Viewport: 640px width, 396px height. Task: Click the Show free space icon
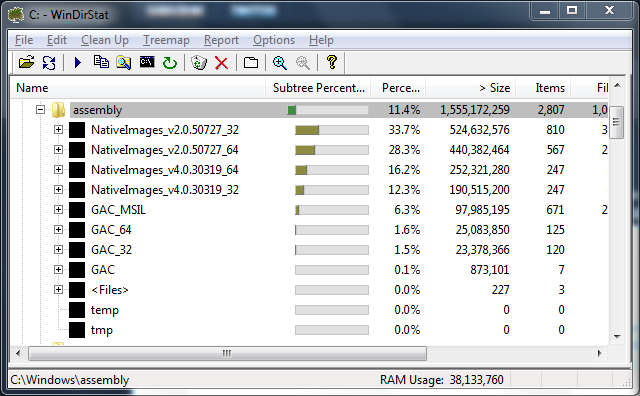tap(251, 62)
